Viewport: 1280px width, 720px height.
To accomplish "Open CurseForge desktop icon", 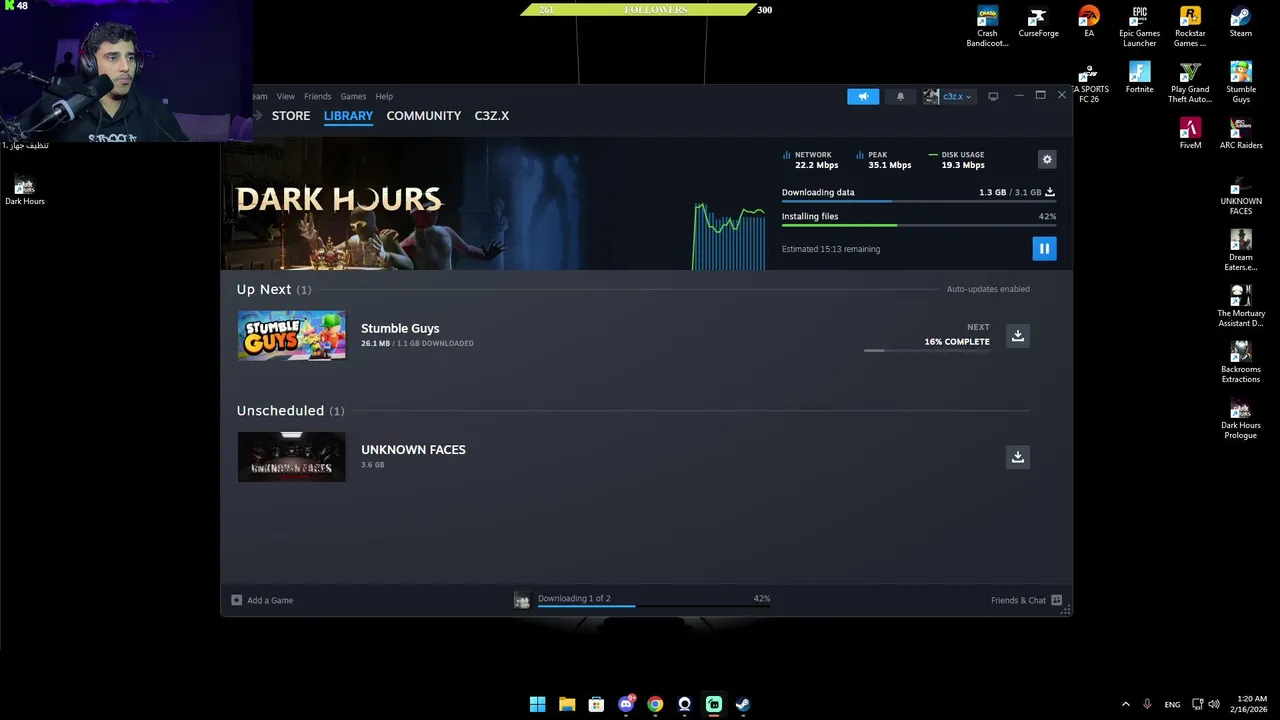I will (x=1038, y=23).
